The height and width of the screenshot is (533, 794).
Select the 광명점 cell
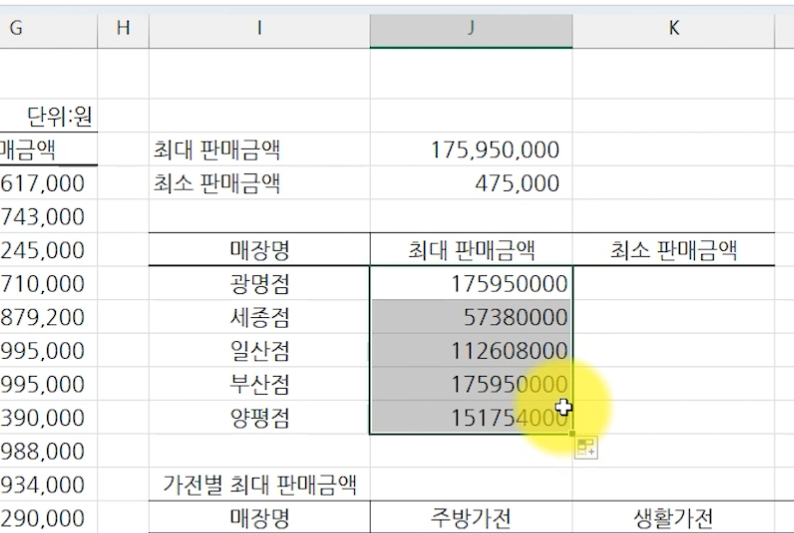point(259,283)
